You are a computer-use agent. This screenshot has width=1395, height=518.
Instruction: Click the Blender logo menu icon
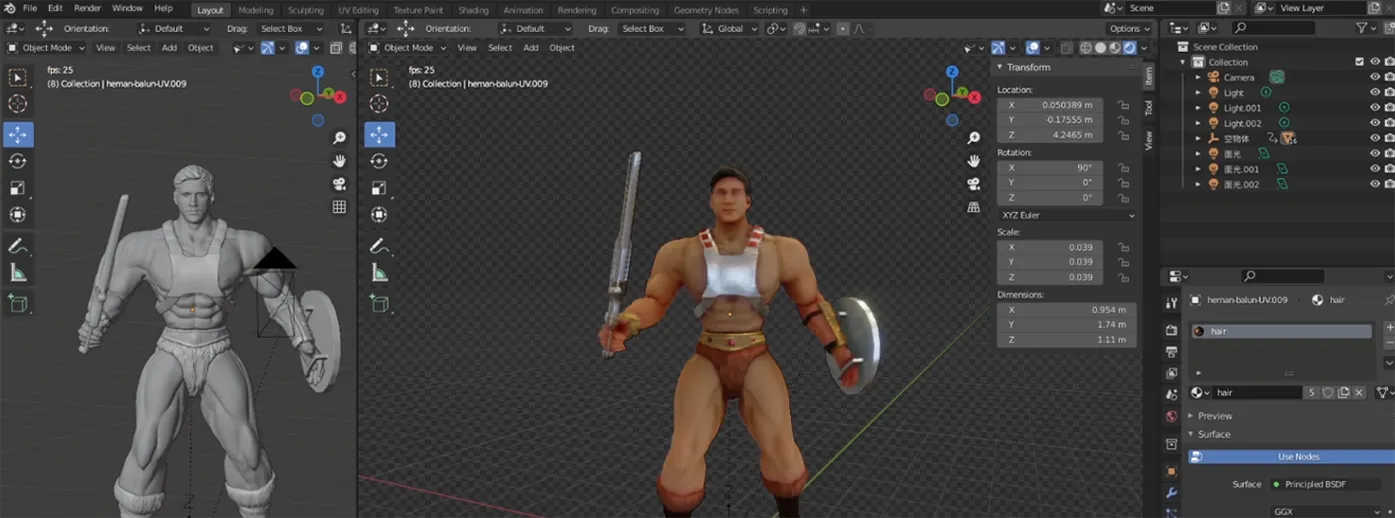tap(9, 8)
